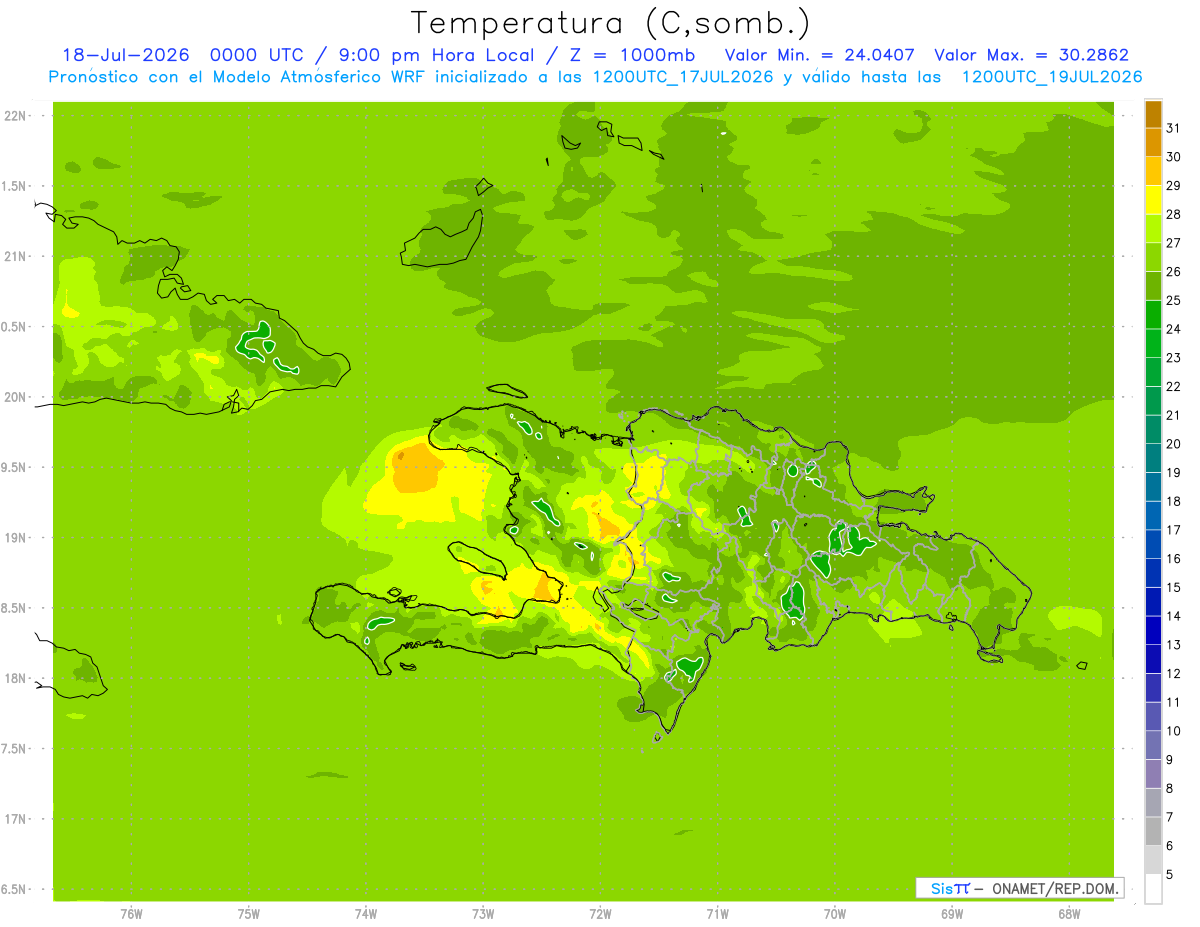Click the "Temperatura (C,somb.)" chart title
This screenshot has height=927, width=1200.
(611, 23)
